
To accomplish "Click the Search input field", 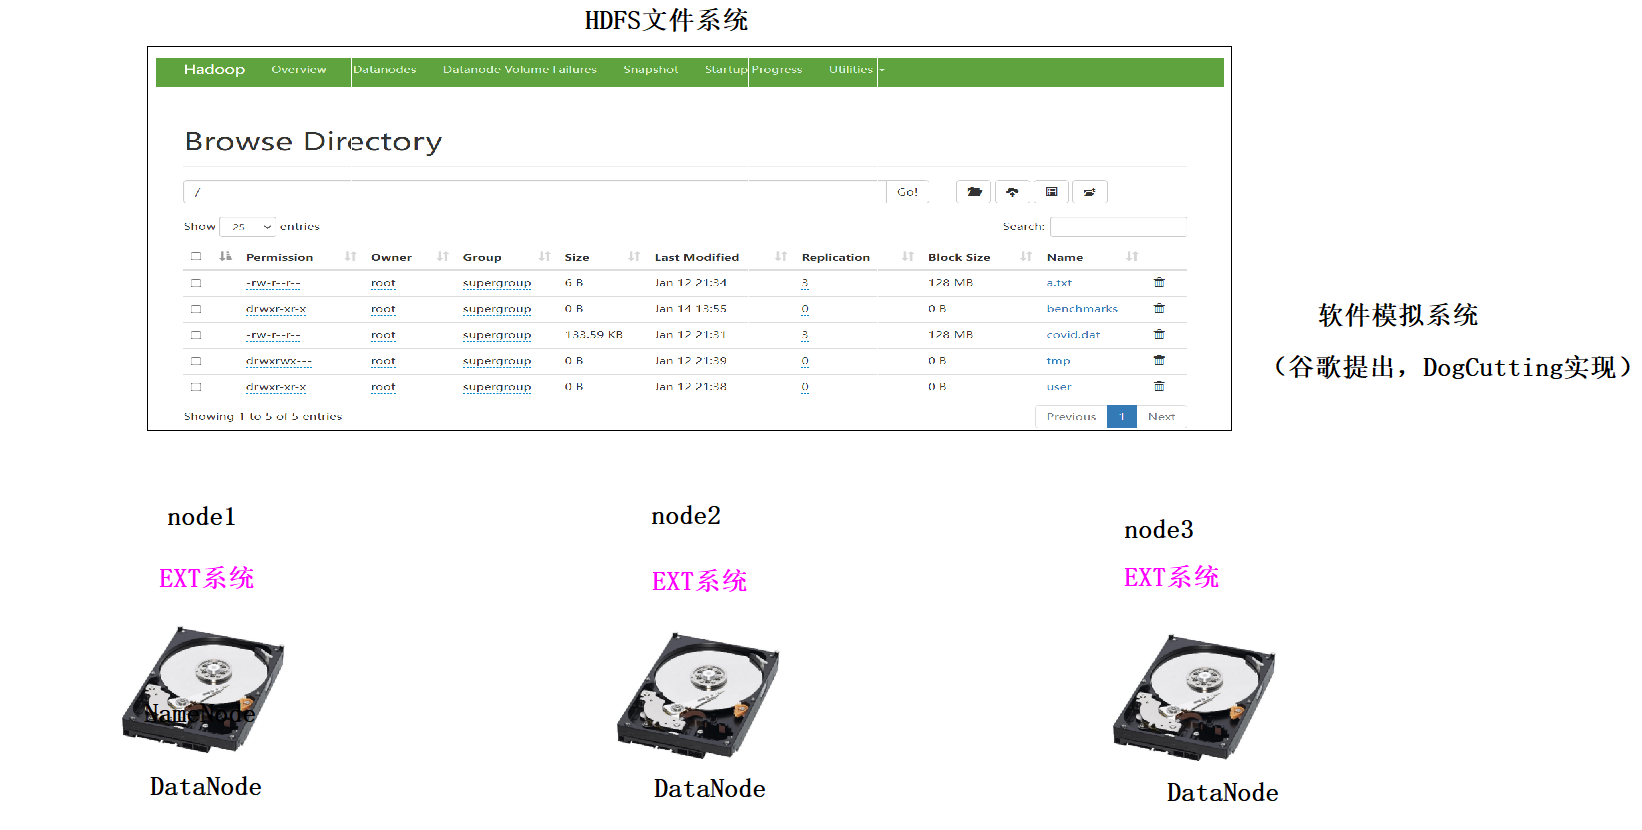I will pyautogui.click(x=1118, y=227).
